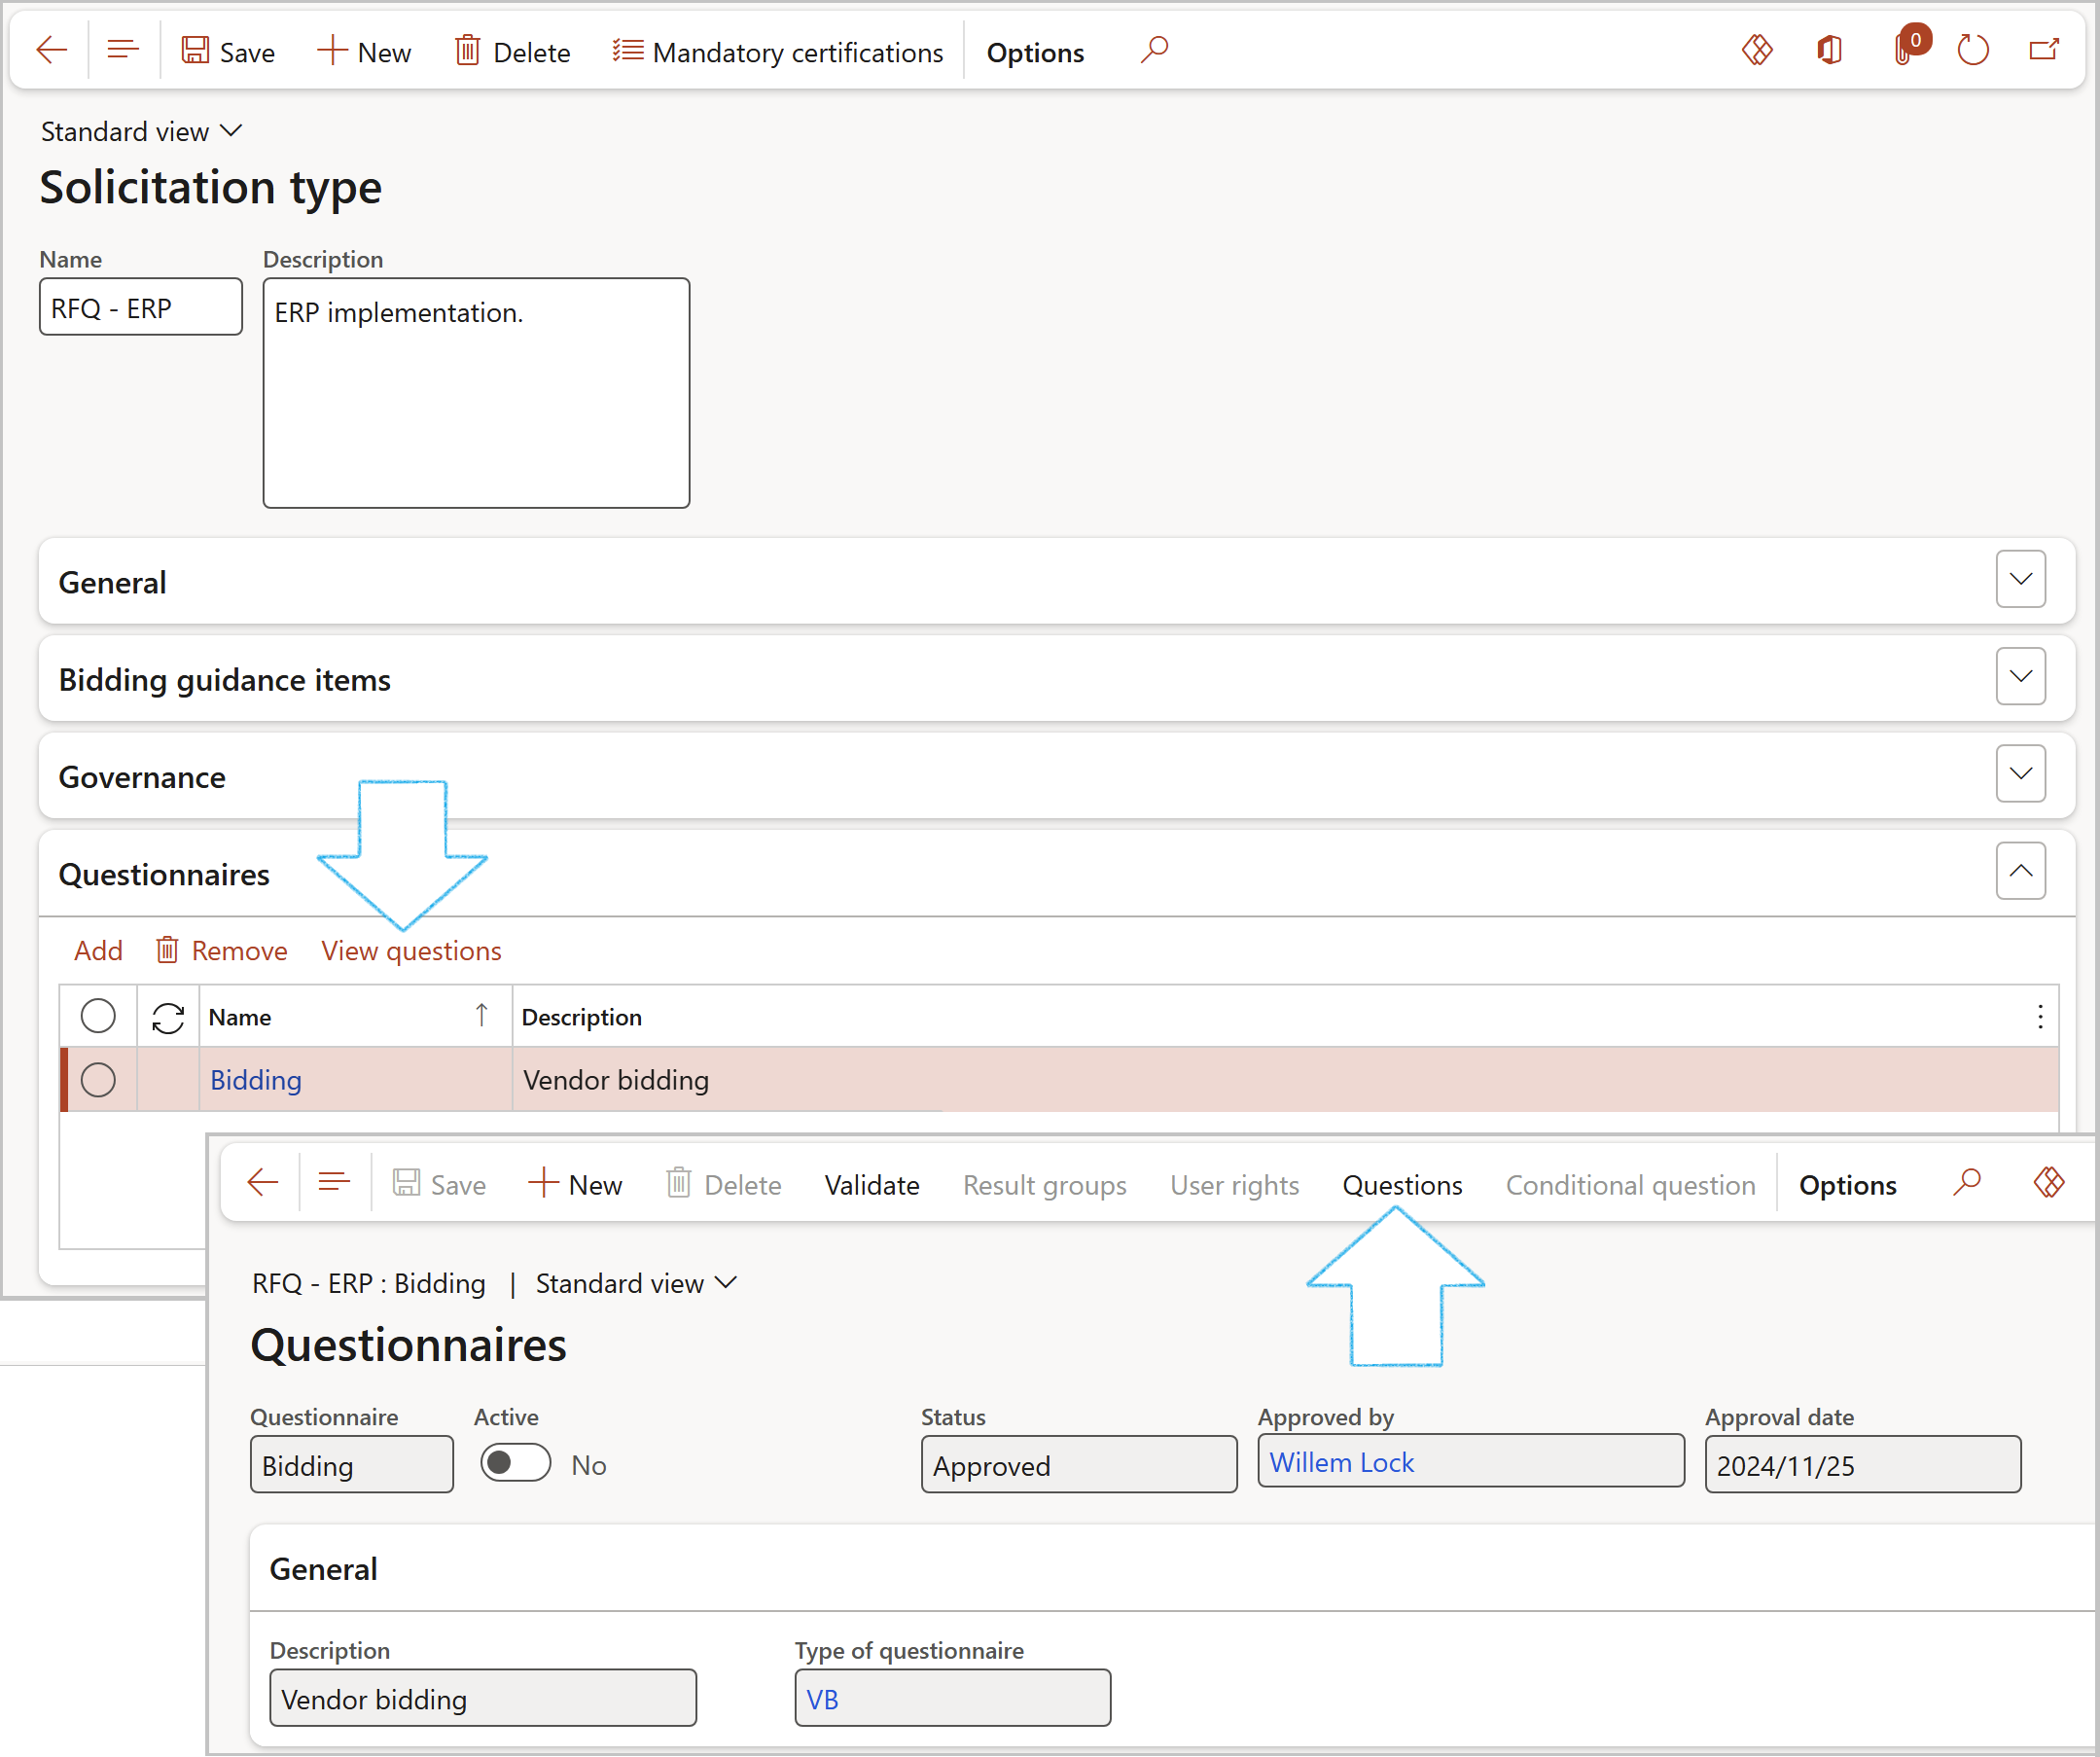Expand the General section

pos(2020,580)
